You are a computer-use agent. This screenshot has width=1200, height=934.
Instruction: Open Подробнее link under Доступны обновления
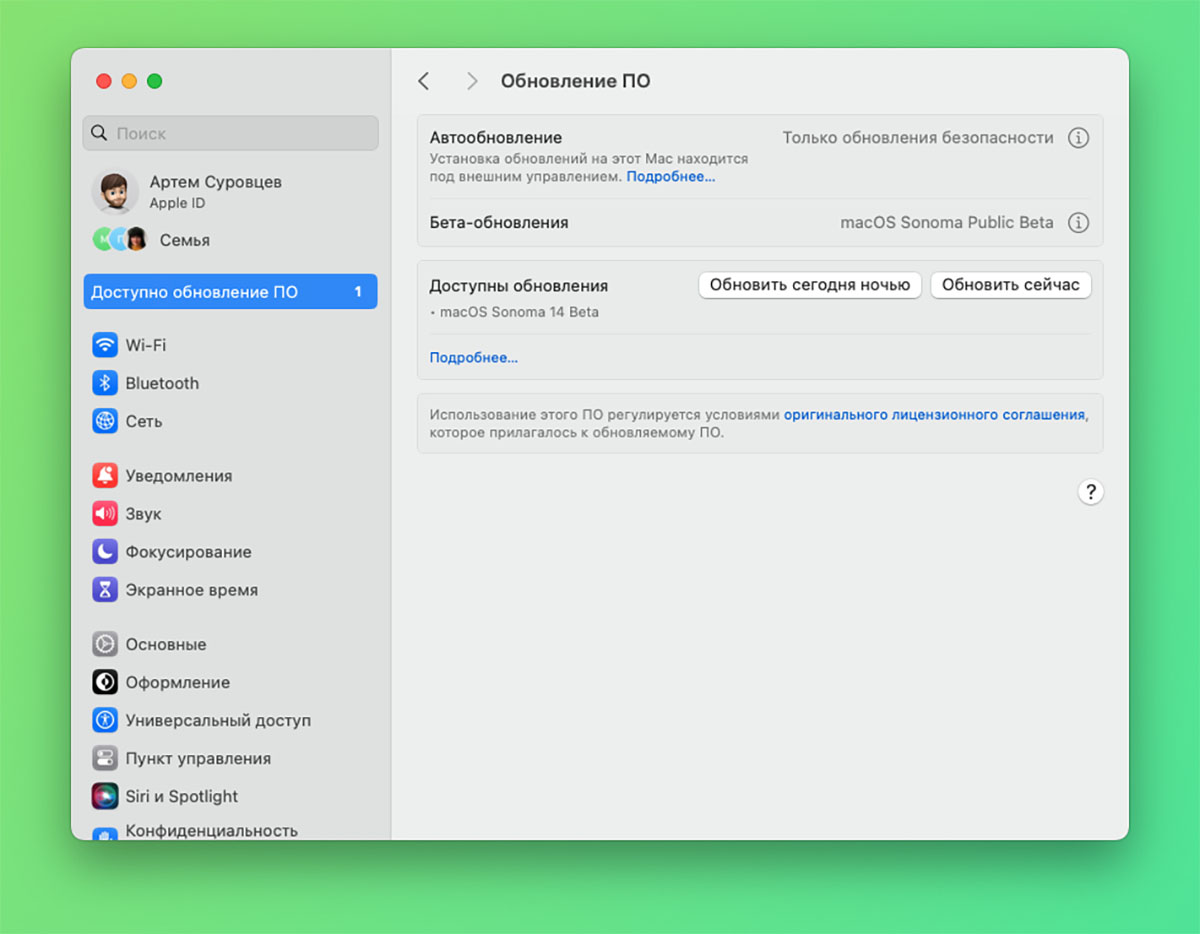(473, 357)
